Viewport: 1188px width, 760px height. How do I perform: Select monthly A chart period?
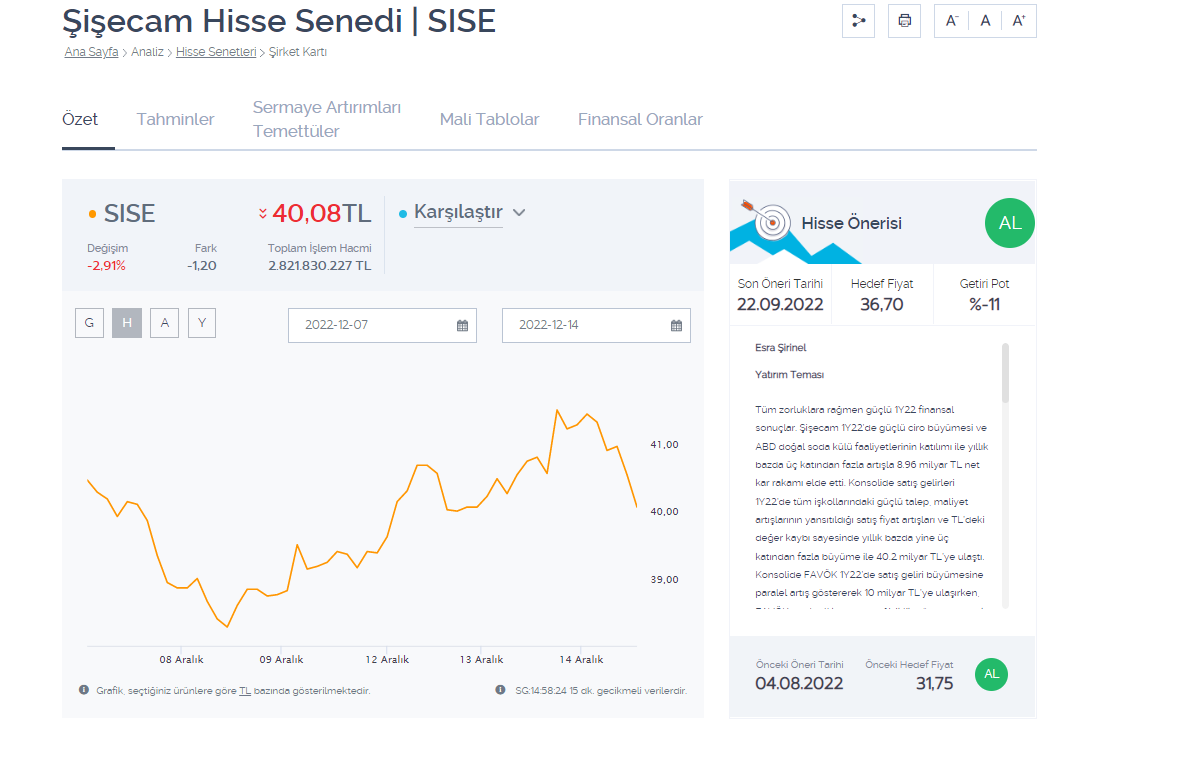(x=164, y=323)
